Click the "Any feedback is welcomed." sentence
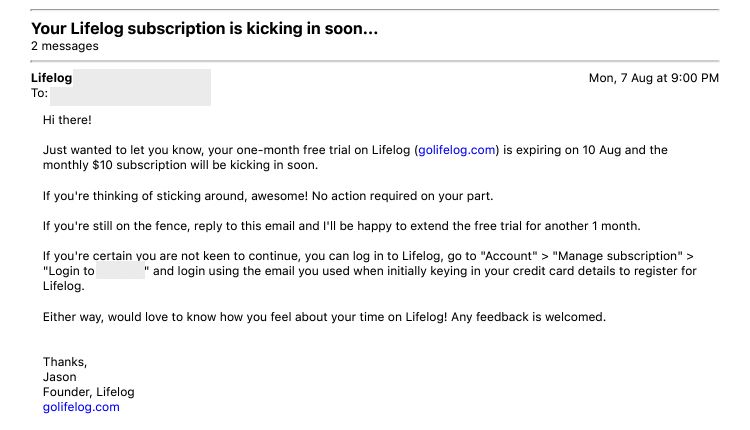Viewport: 750px width, 430px height. coord(529,317)
